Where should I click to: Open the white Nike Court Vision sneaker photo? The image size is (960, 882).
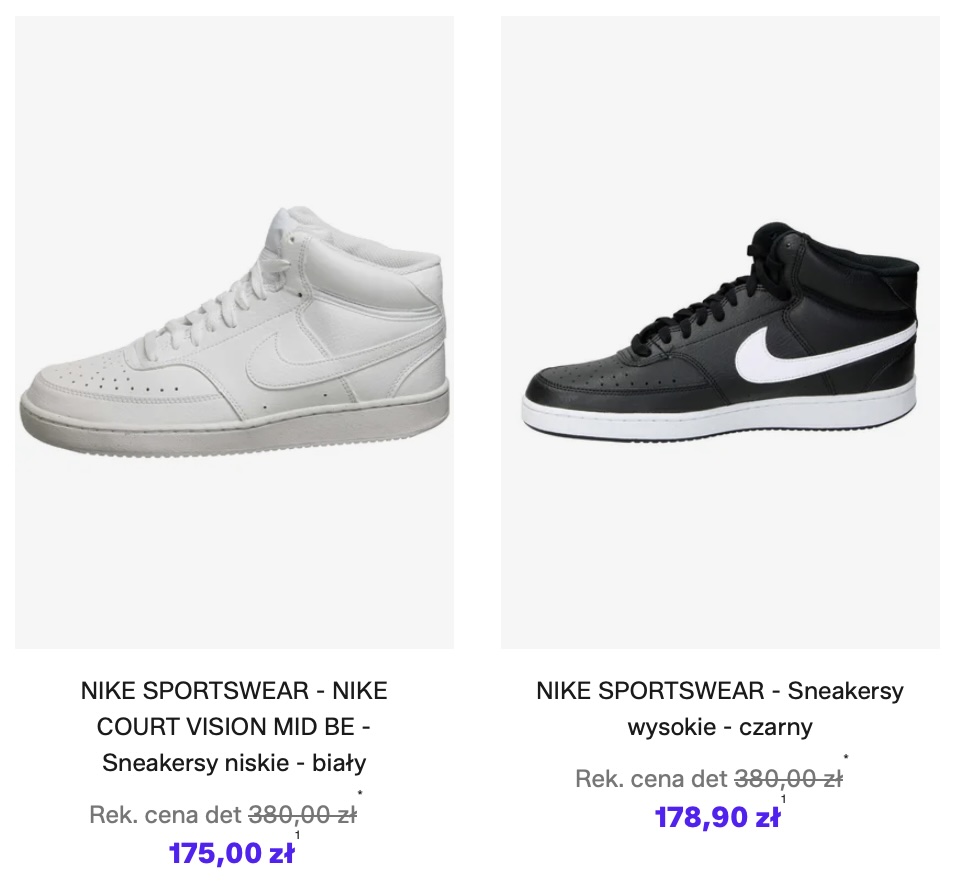[x=234, y=333]
